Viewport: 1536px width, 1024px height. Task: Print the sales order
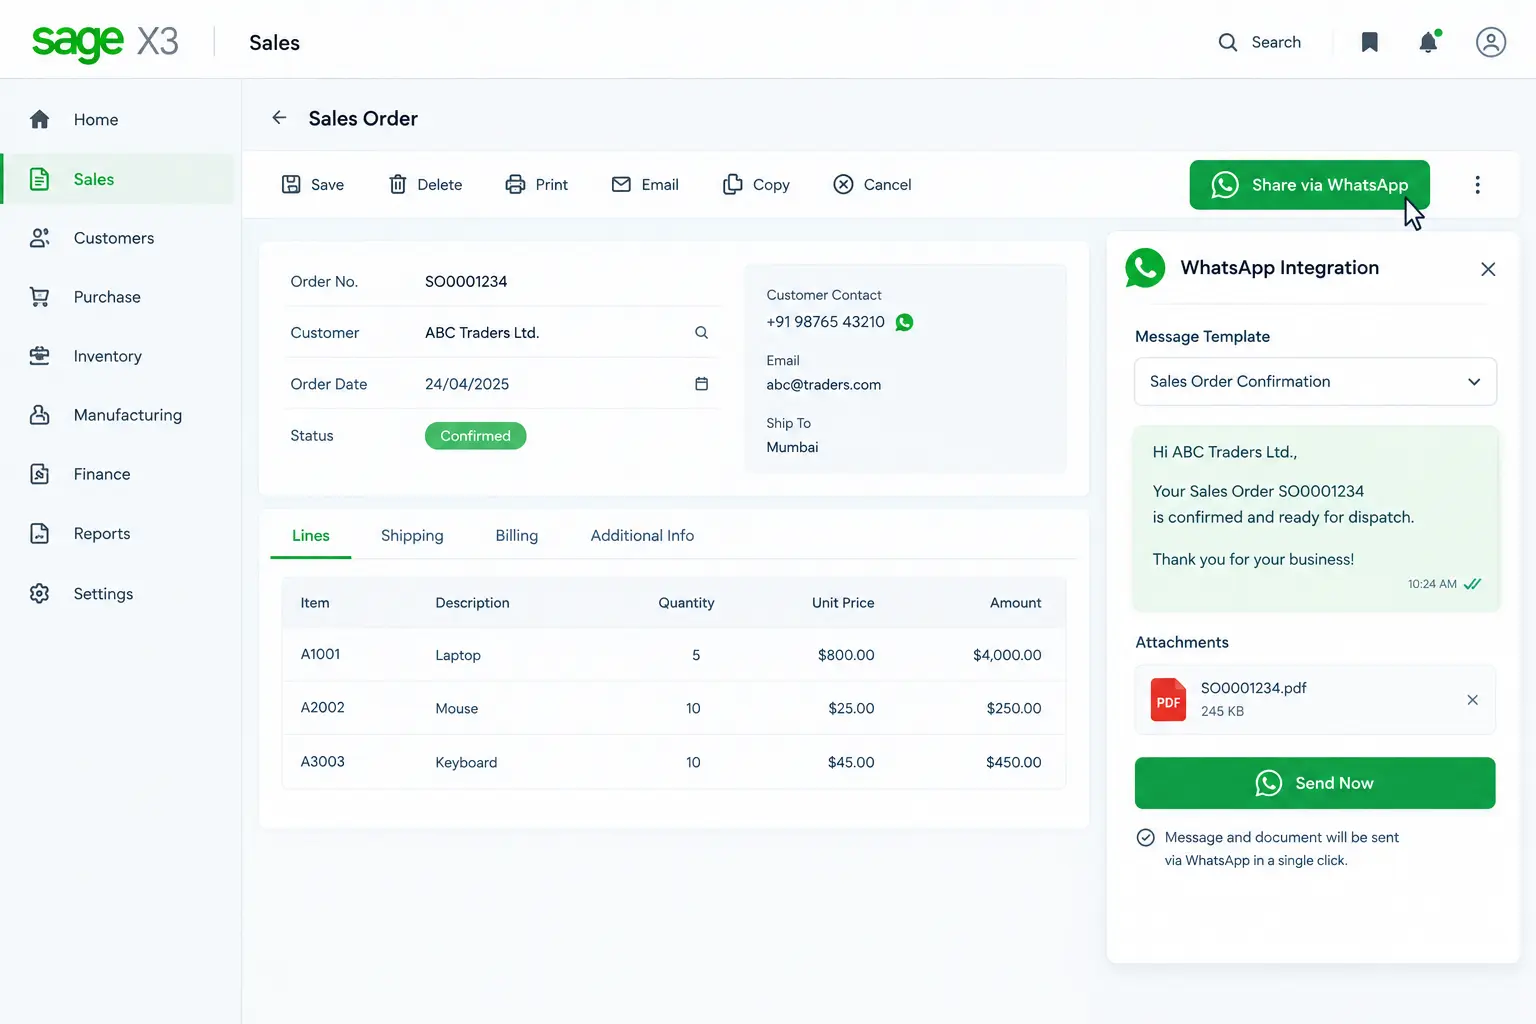point(536,185)
